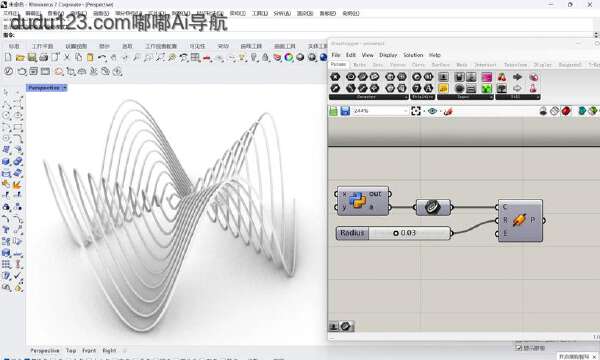Click the Open folder icon in Rhino toolbar

[x=20, y=57]
